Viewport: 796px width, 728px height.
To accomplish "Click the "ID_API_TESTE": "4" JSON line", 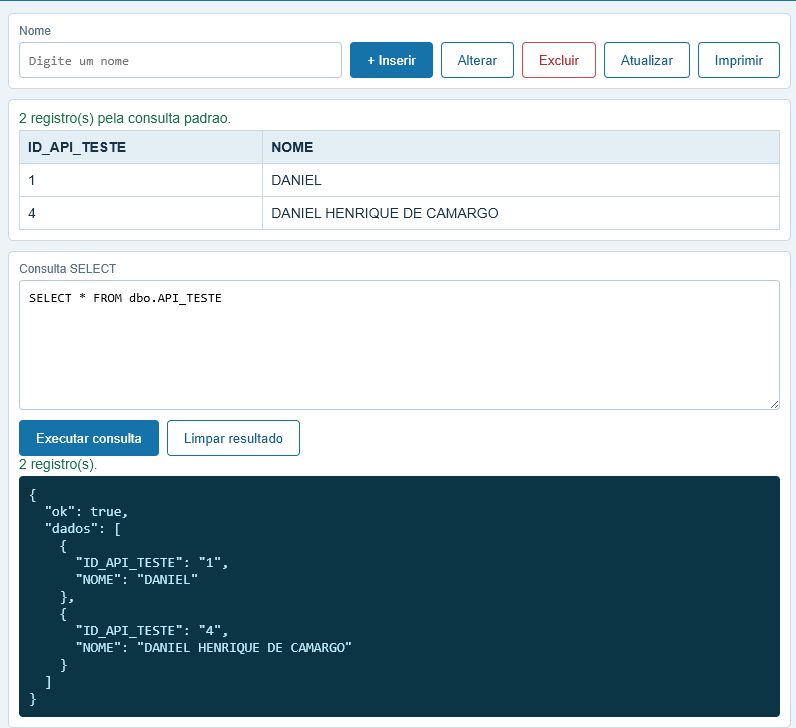I will pos(152,631).
